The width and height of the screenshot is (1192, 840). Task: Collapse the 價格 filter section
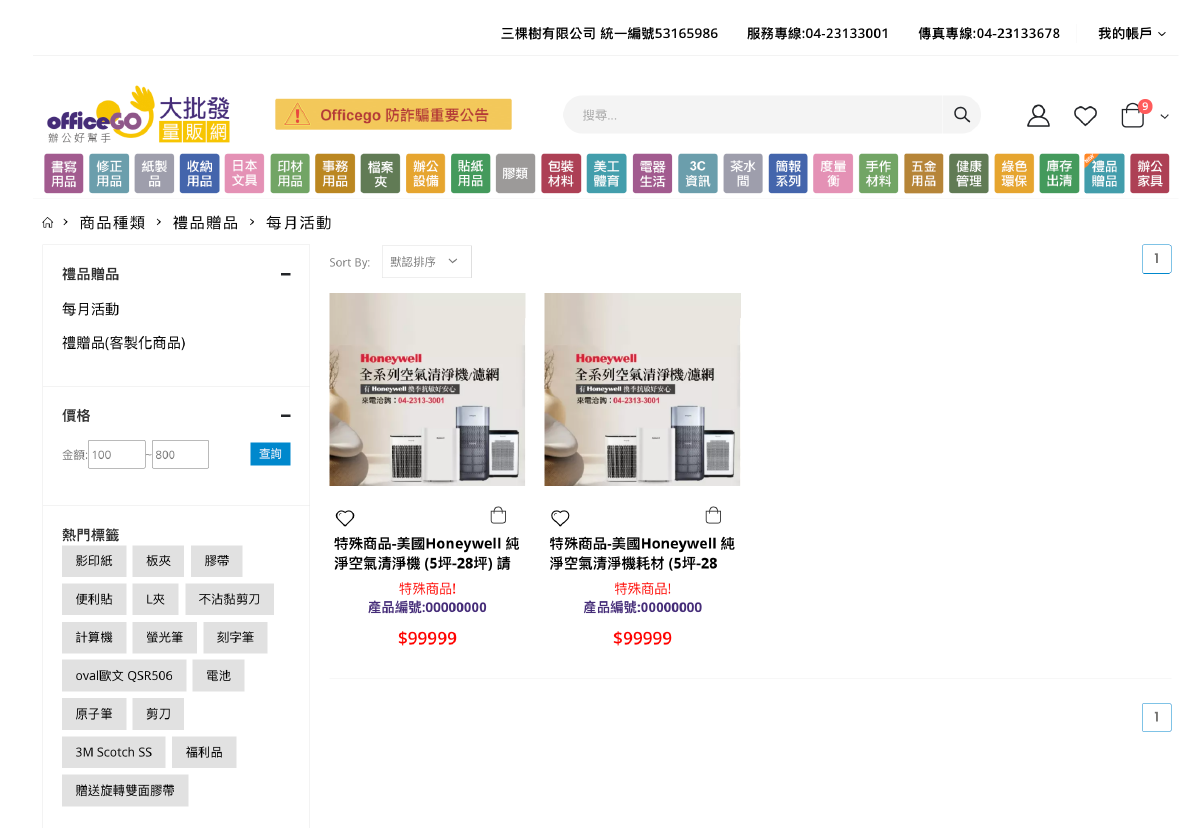click(286, 416)
